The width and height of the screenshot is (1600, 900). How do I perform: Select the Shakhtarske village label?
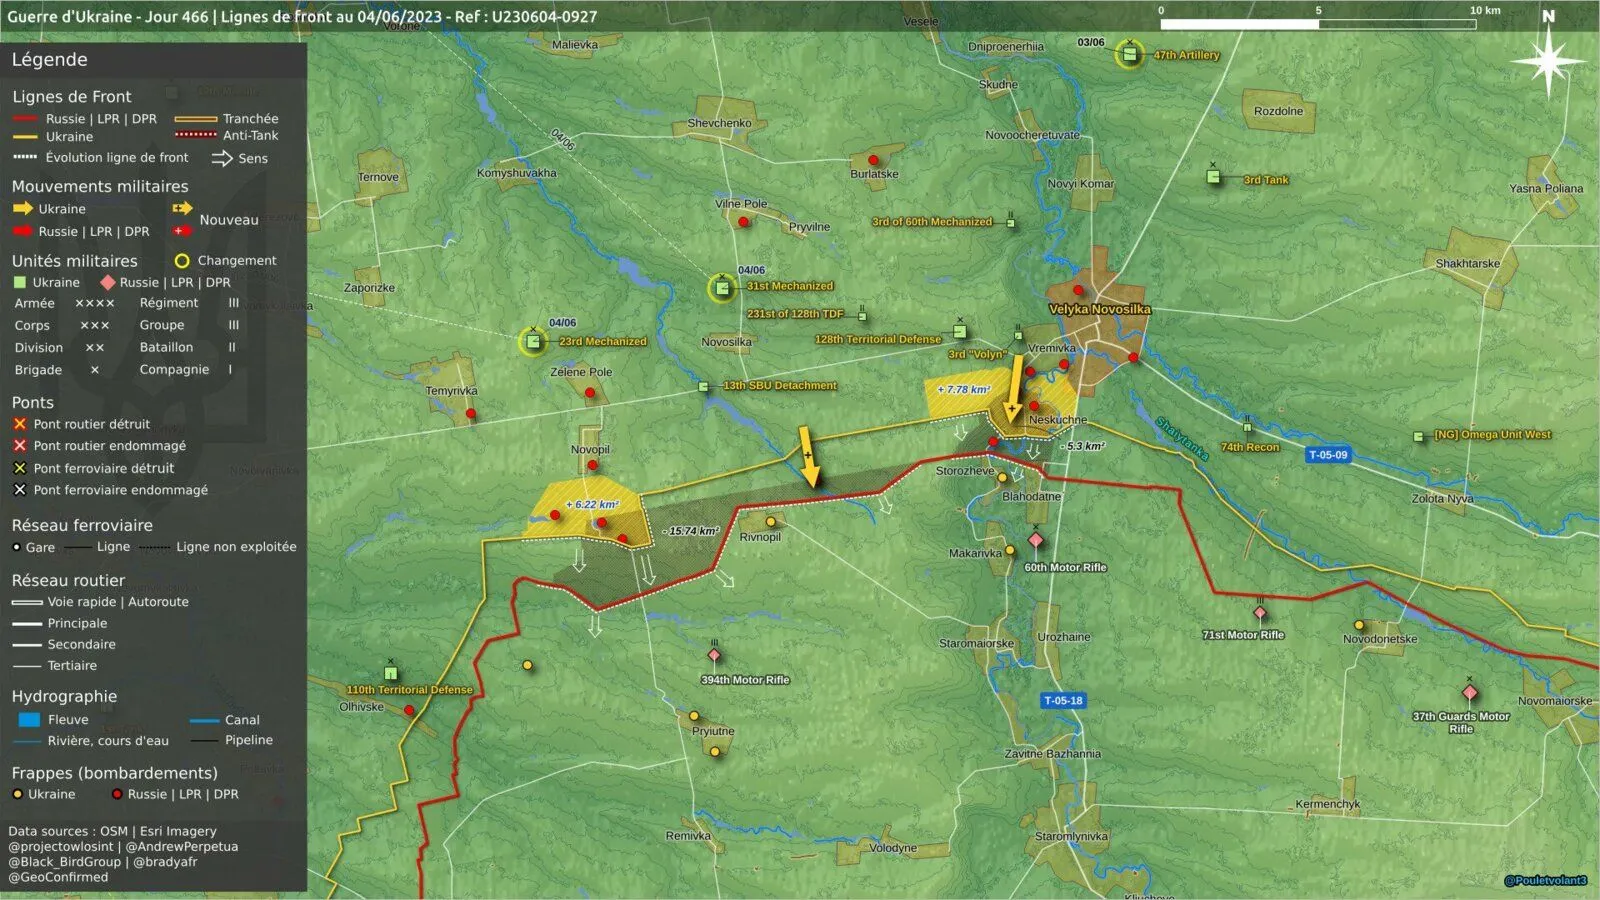coord(1467,264)
